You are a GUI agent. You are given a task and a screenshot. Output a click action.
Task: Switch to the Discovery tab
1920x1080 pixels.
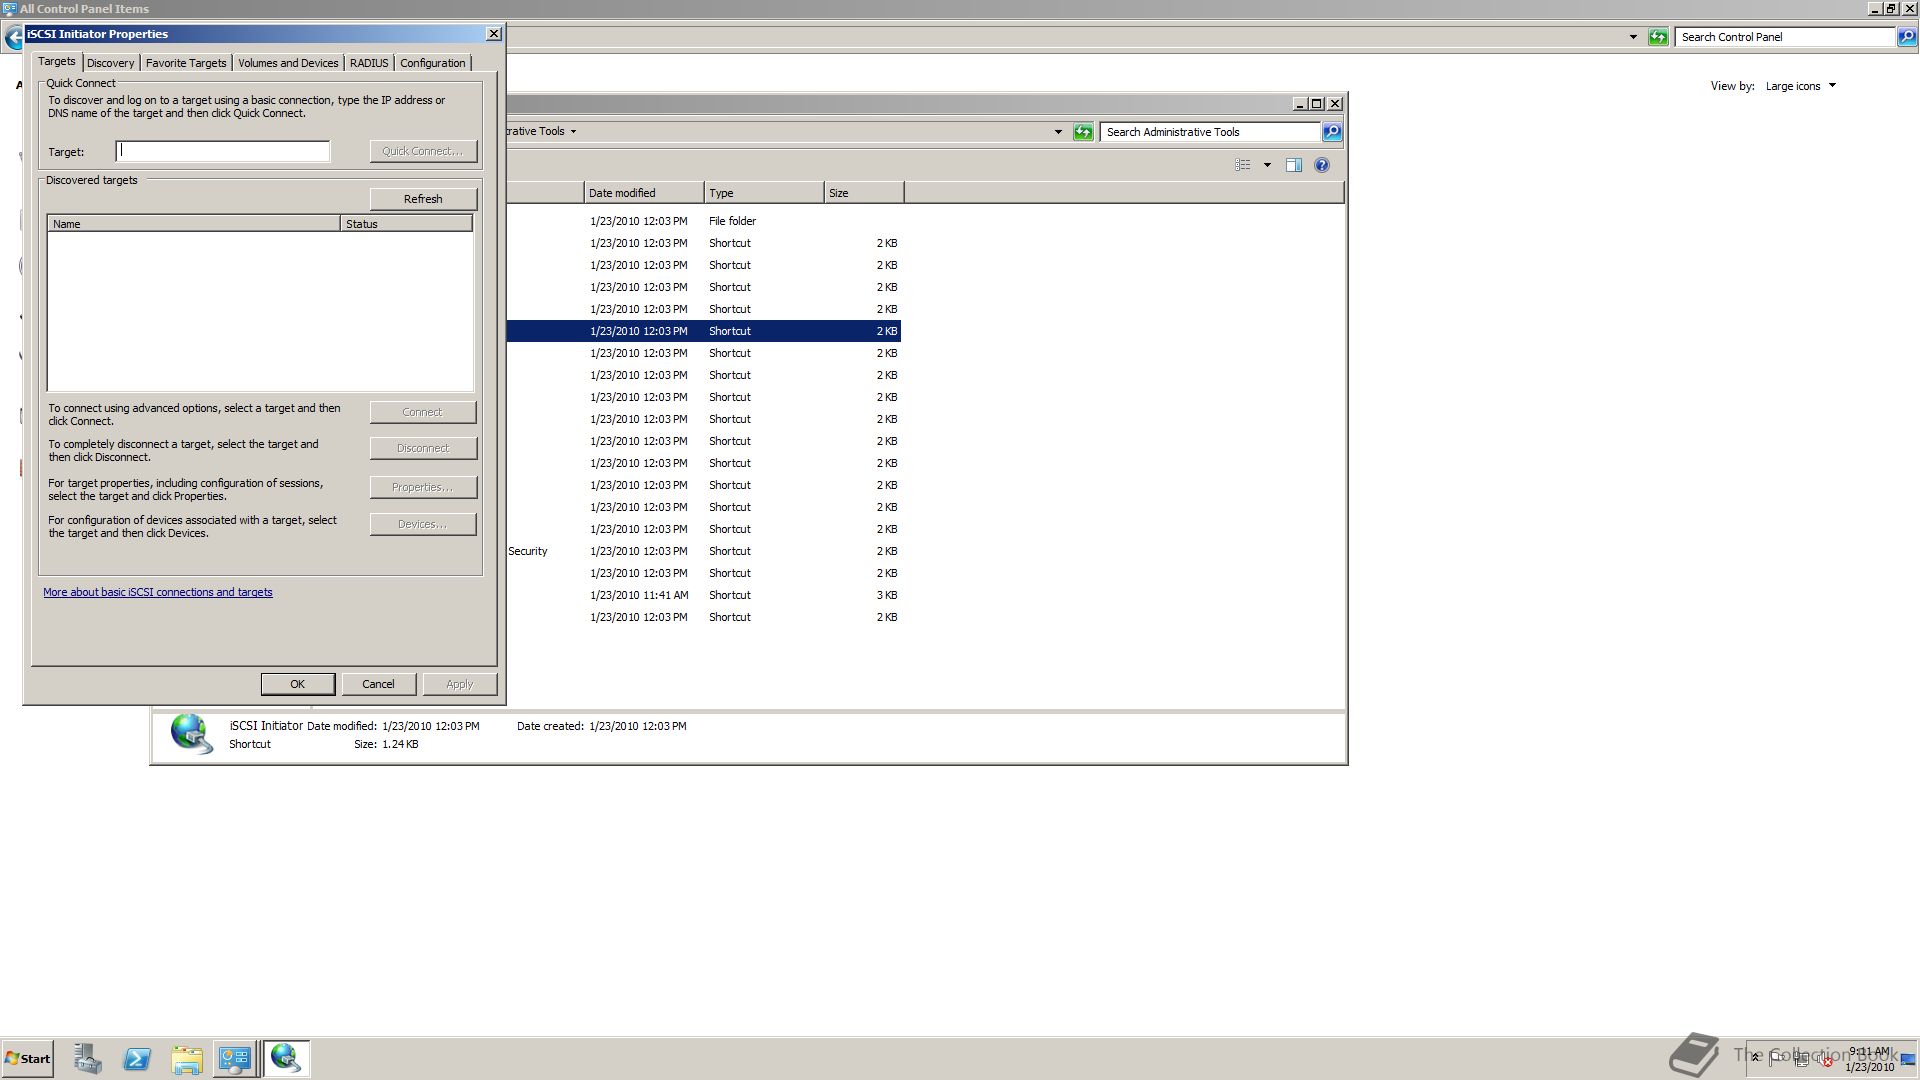[110, 63]
